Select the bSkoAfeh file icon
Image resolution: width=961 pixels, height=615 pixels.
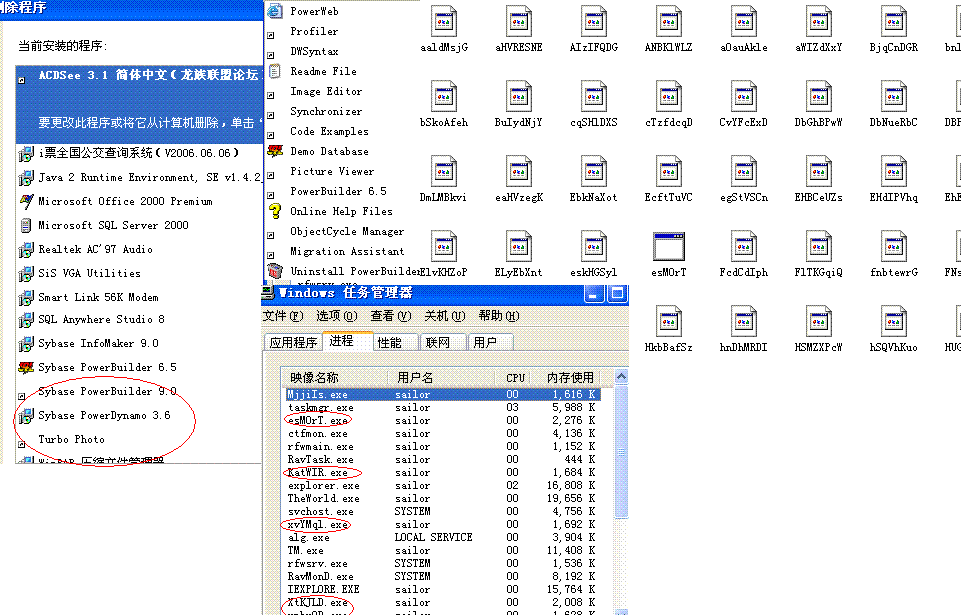(444, 96)
